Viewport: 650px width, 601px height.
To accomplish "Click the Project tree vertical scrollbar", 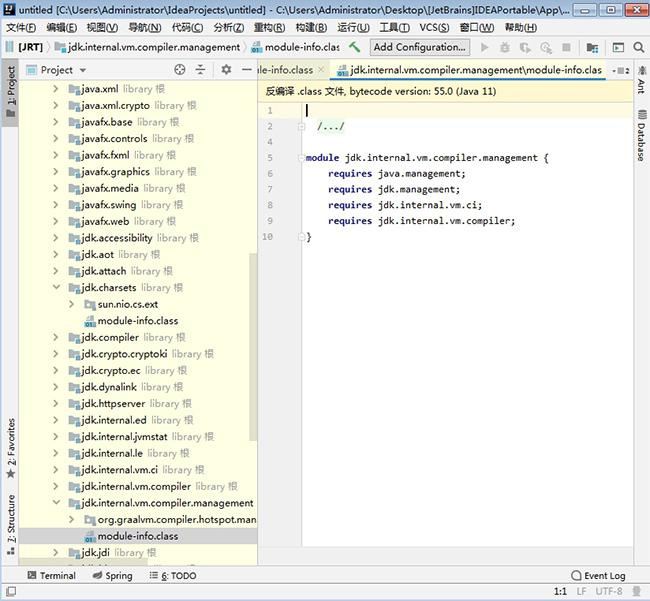I will (253, 347).
